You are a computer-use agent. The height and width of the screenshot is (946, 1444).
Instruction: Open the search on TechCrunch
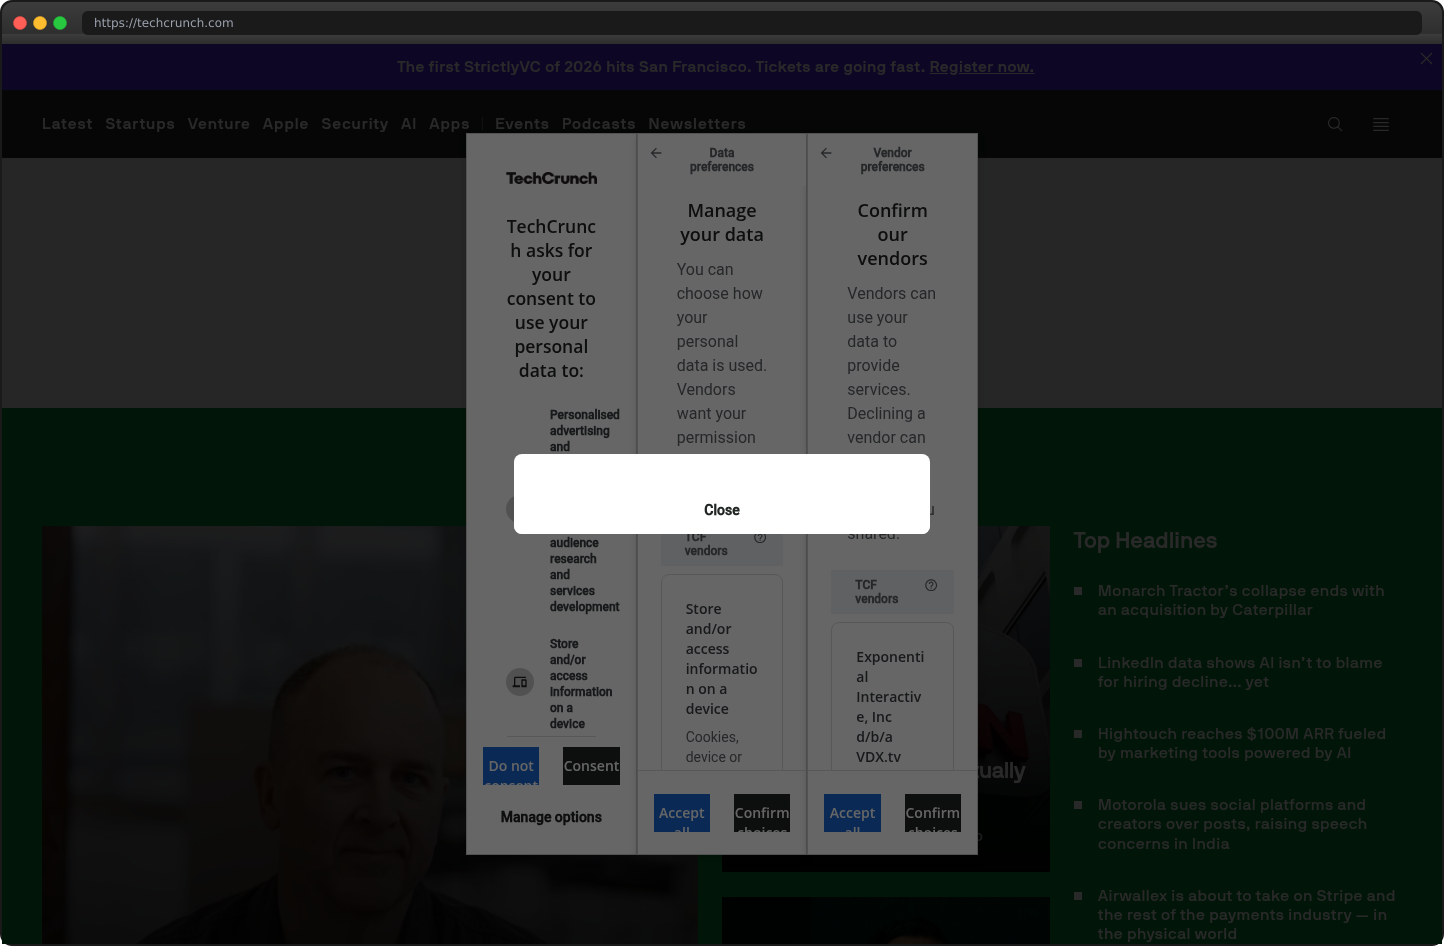click(1335, 124)
